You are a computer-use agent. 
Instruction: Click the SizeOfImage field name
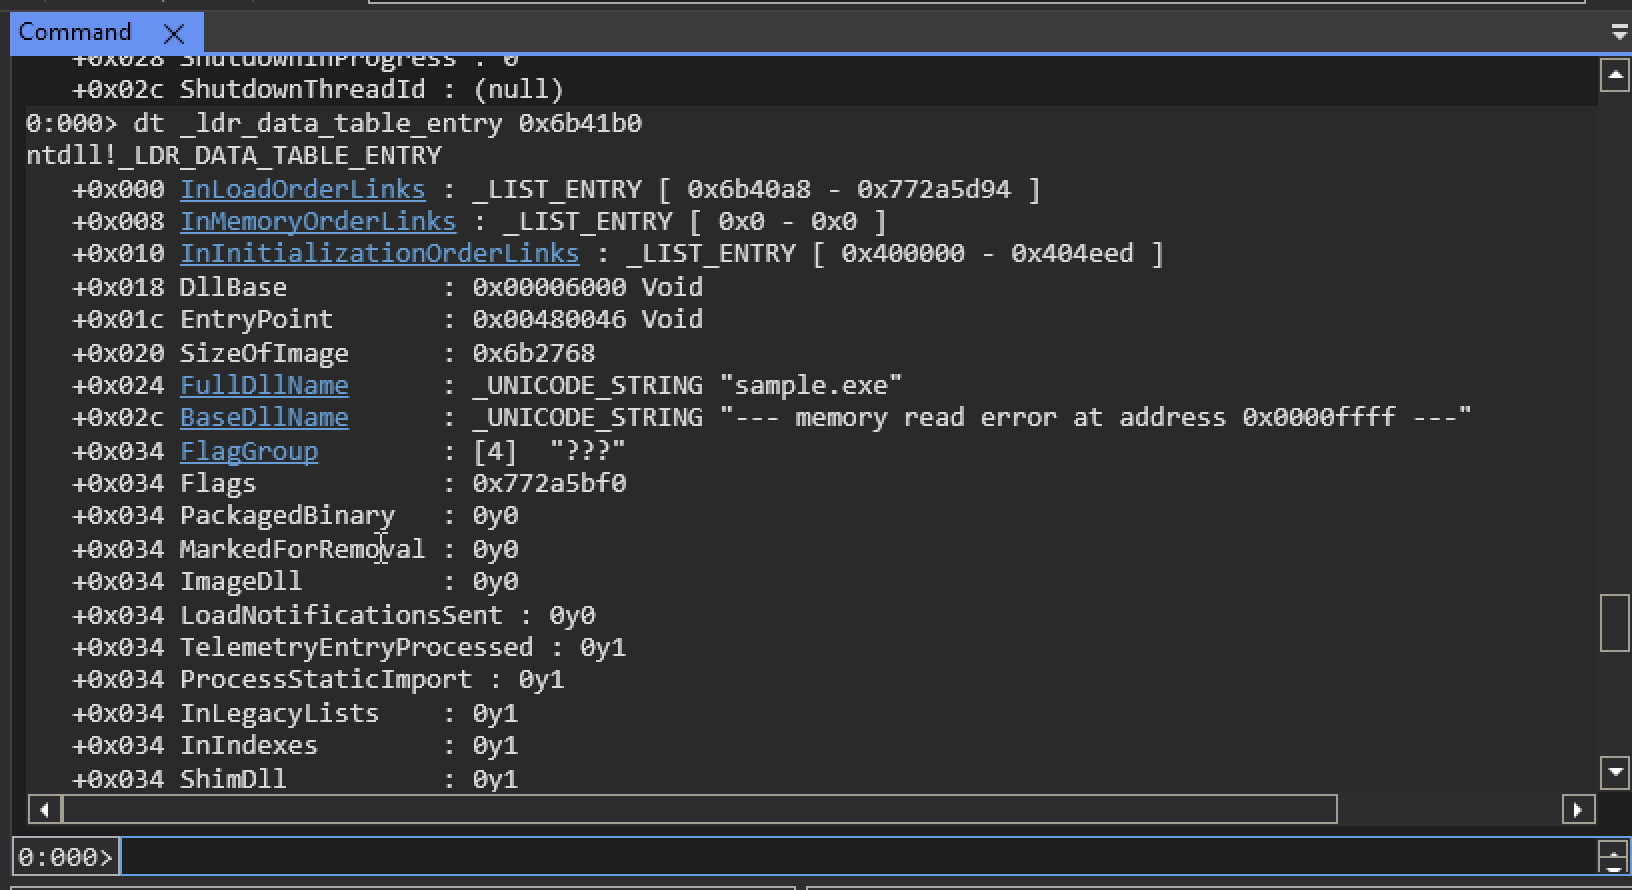click(264, 353)
